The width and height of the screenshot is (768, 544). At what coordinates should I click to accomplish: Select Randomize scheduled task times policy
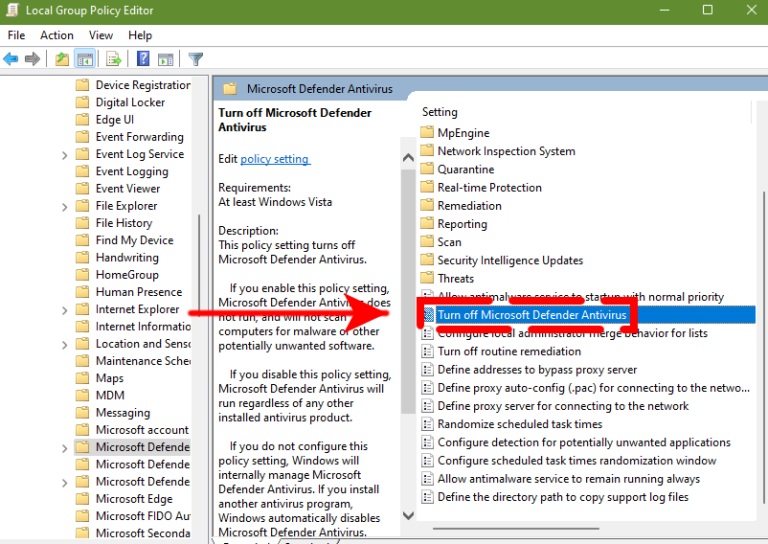520,424
